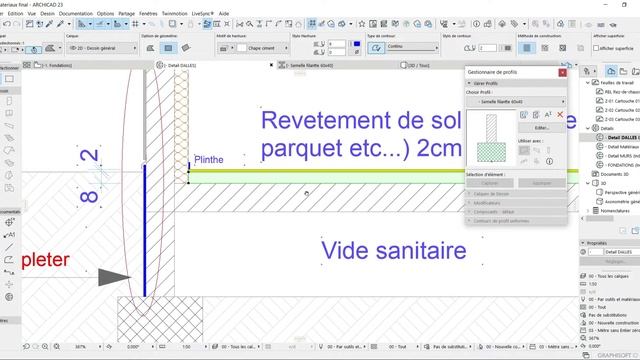Click the blue hatch pen color swatch
This screenshot has width=640, height=360.
coord(357,44)
